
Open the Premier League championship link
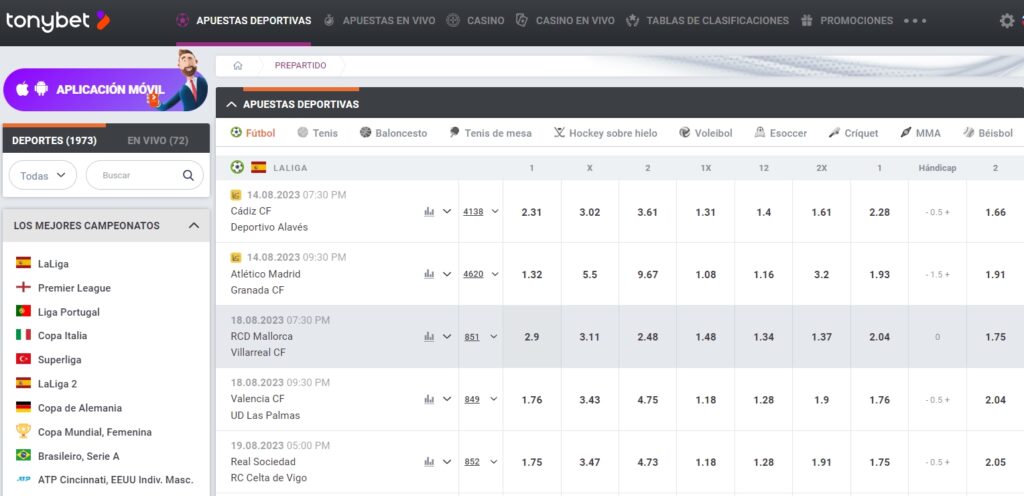click(x=74, y=288)
